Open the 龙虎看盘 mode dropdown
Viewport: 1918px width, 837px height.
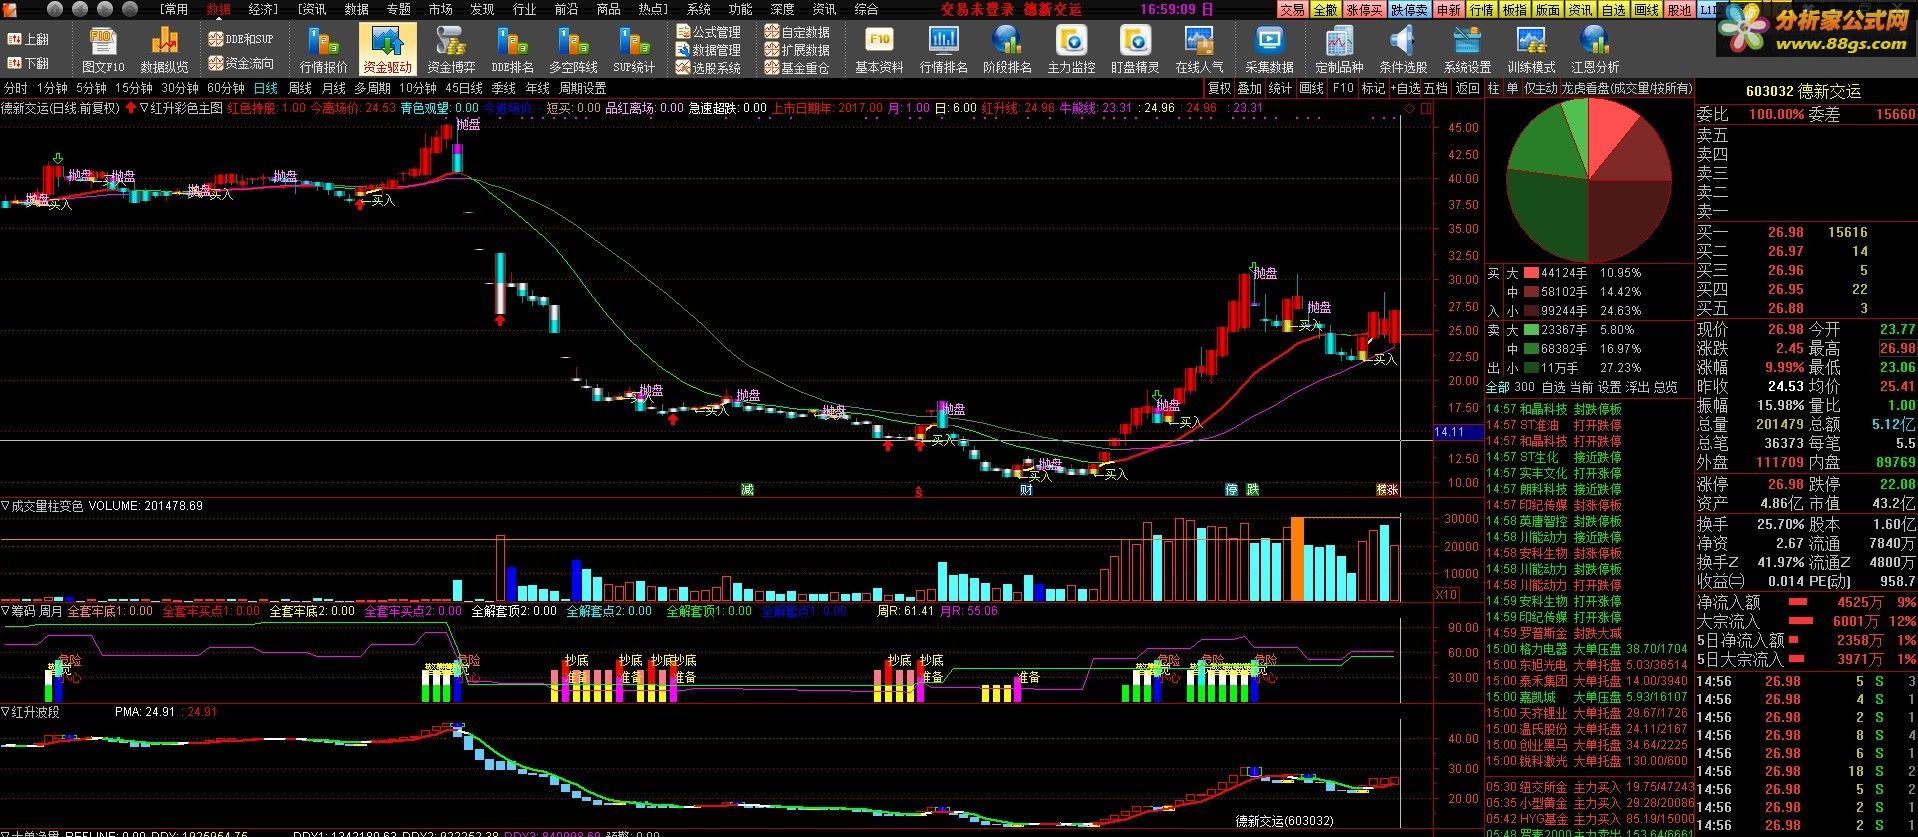[1626, 88]
